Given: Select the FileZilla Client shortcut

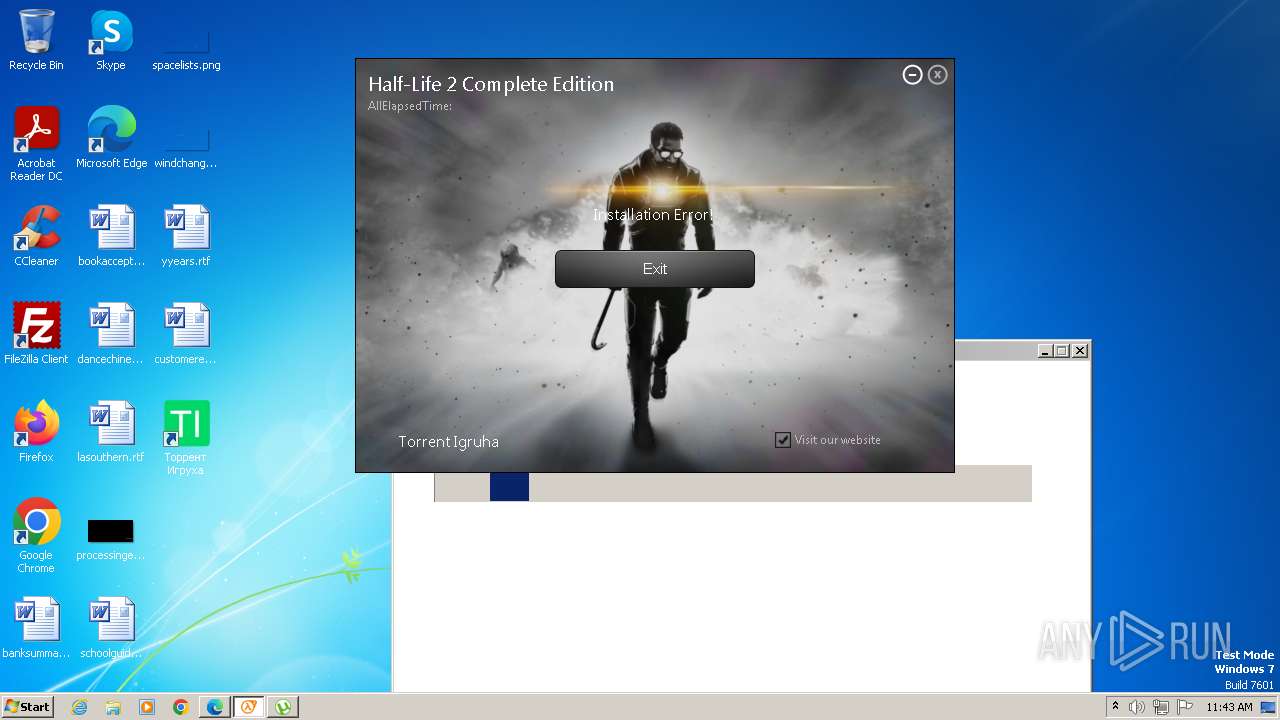Looking at the screenshot, I should (x=36, y=334).
